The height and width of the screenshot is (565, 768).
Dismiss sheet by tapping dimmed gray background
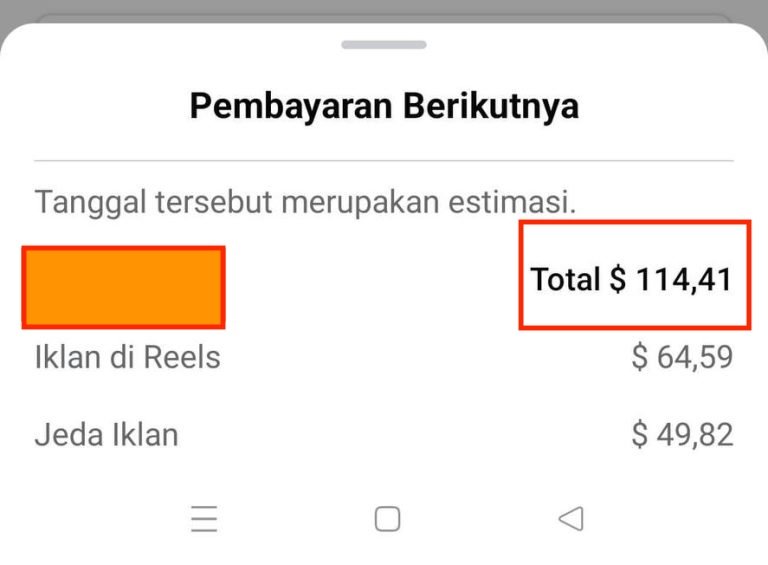click(384, 9)
